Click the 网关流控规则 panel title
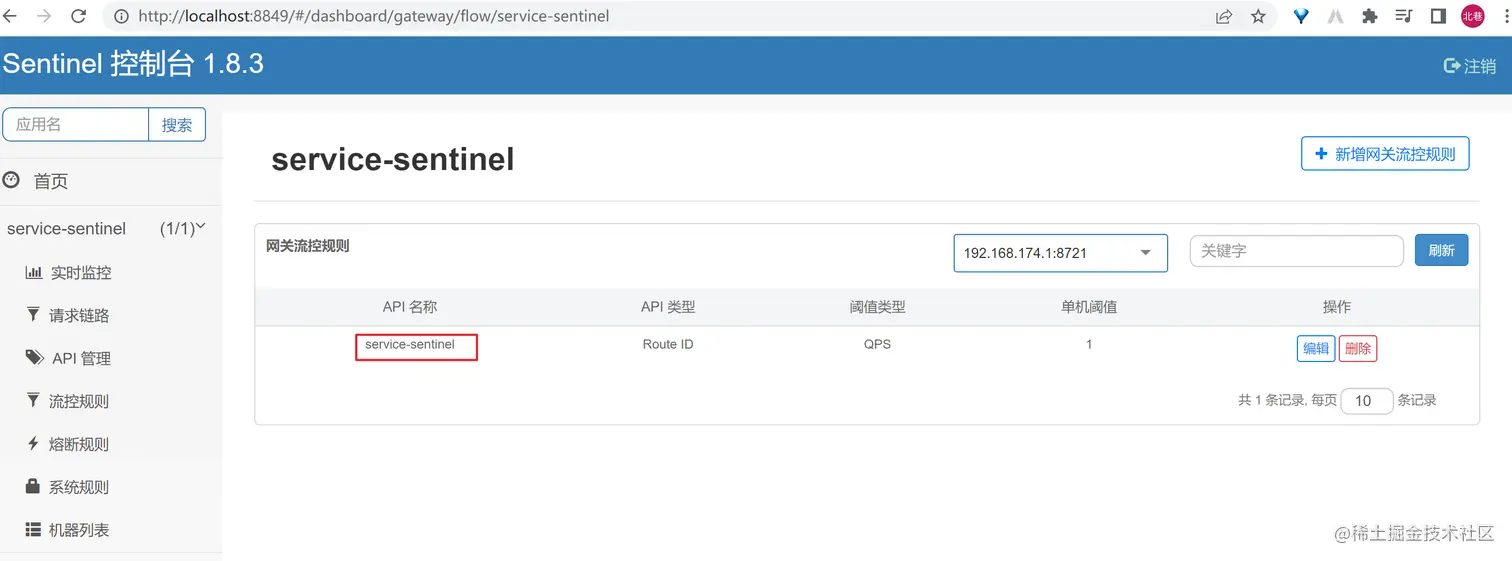 (x=308, y=246)
